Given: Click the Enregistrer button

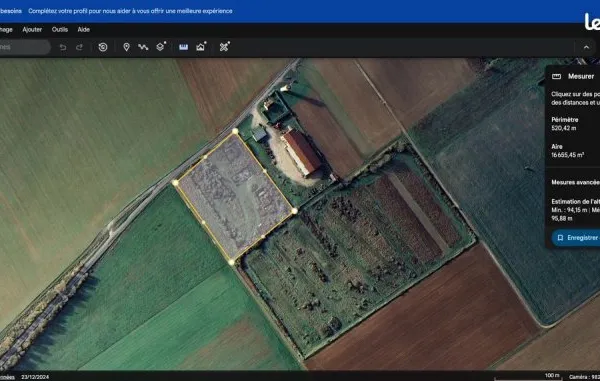Looking at the screenshot, I should coord(576,238).
